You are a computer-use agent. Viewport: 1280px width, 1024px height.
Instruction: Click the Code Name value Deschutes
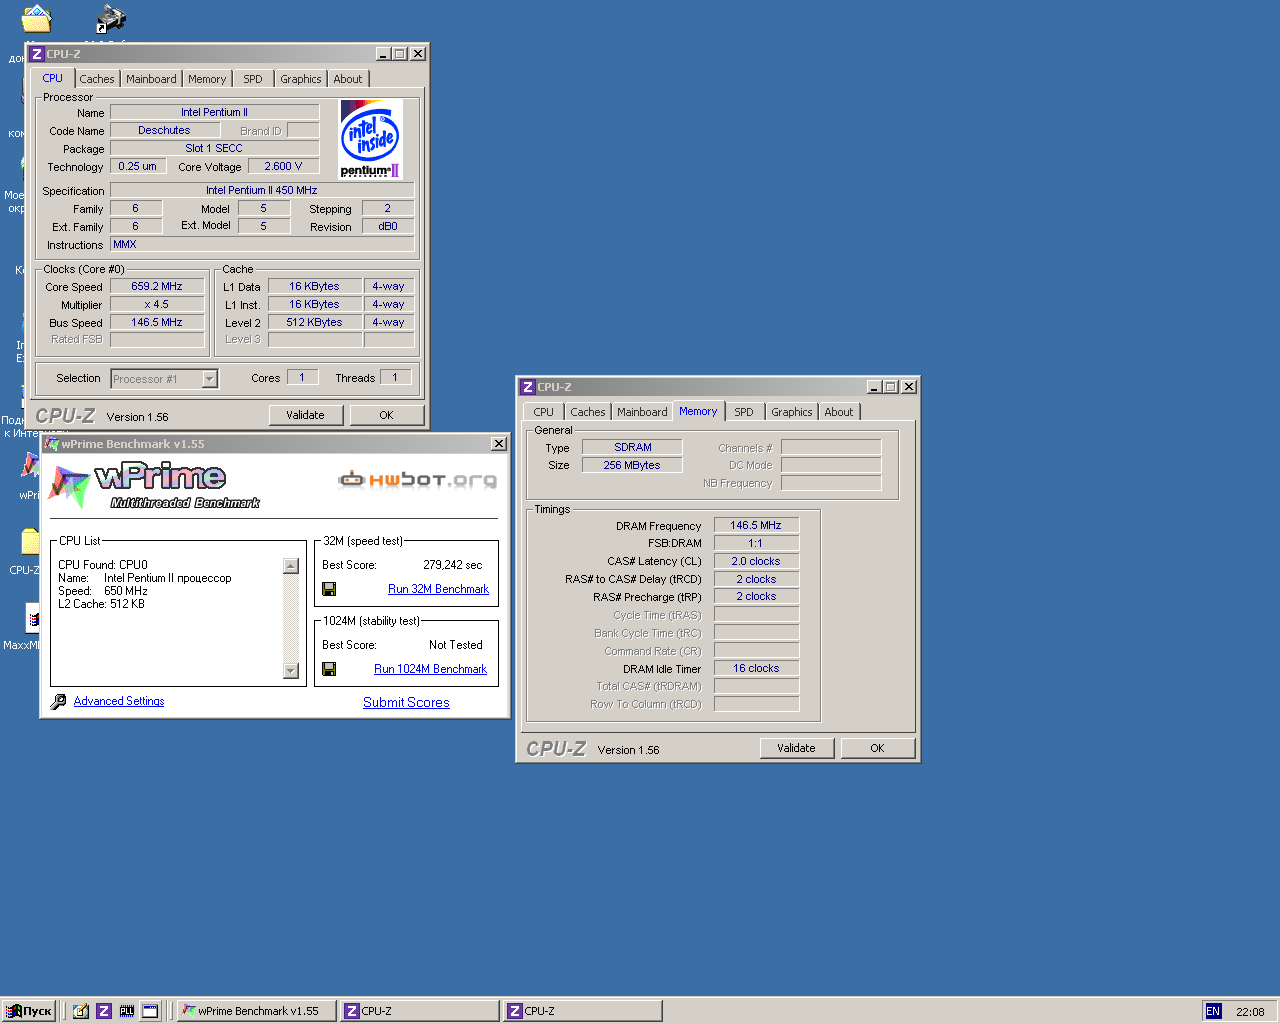coord(165,130)
